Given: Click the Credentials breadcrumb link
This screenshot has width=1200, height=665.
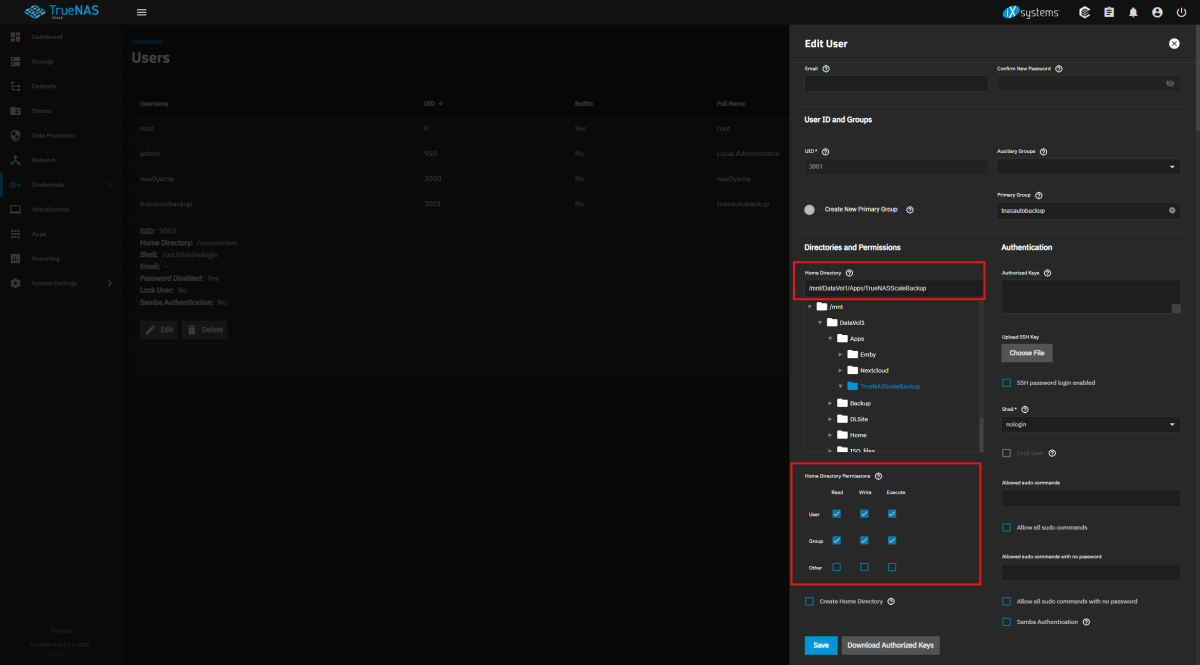Looking at the screenshot, I should click(147, 42).
